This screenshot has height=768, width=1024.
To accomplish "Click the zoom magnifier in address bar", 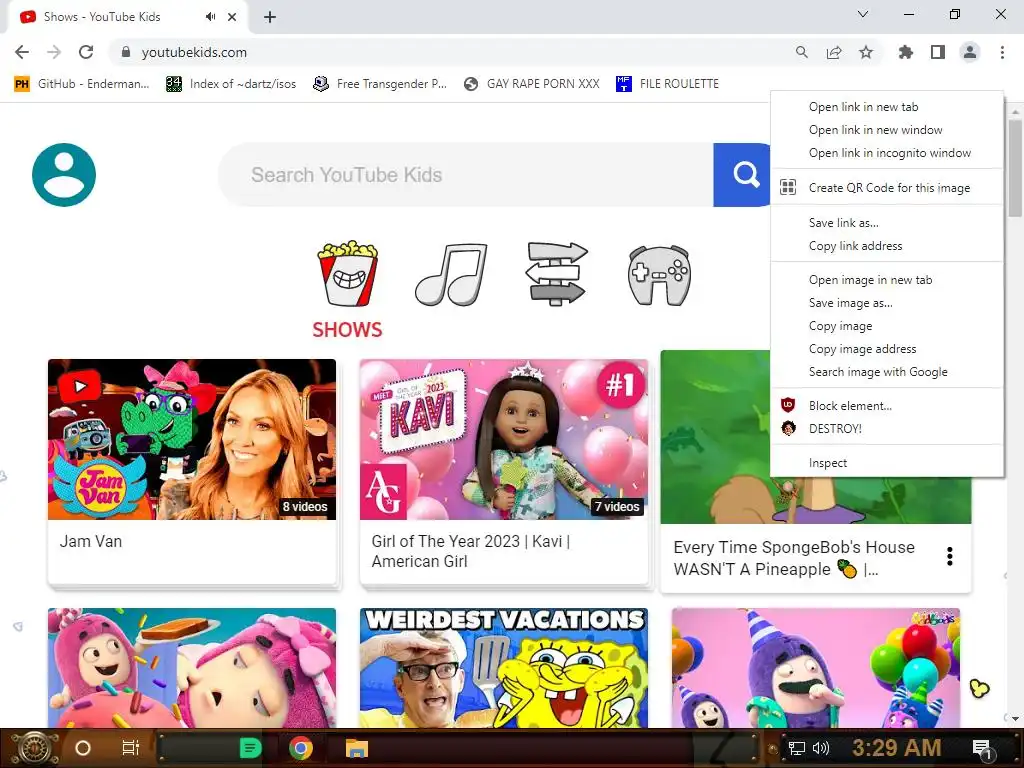I will tap(801, 52).
